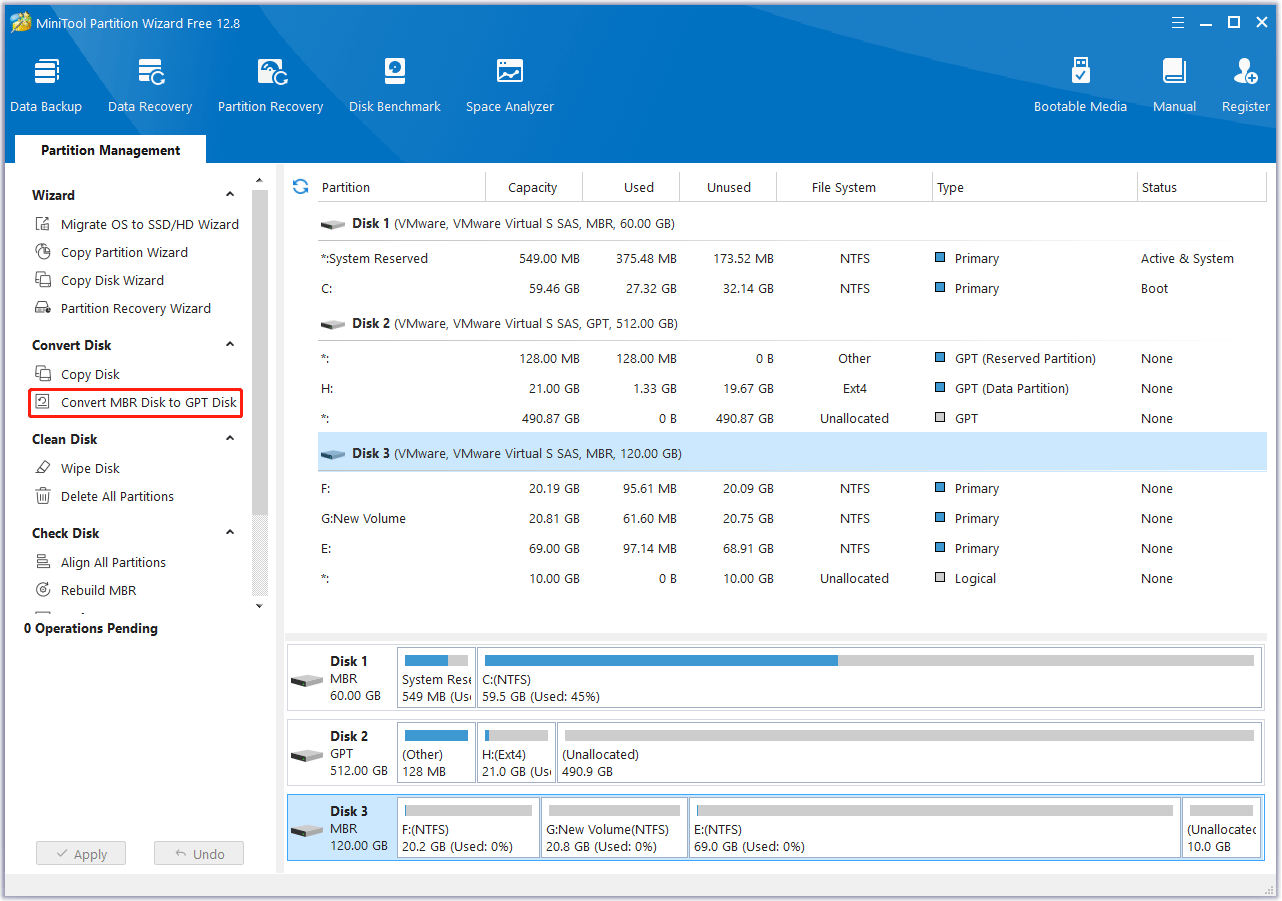Collapse the Wizard section
This screenshot has height=901, width=1282.
[x=230, y=195]
